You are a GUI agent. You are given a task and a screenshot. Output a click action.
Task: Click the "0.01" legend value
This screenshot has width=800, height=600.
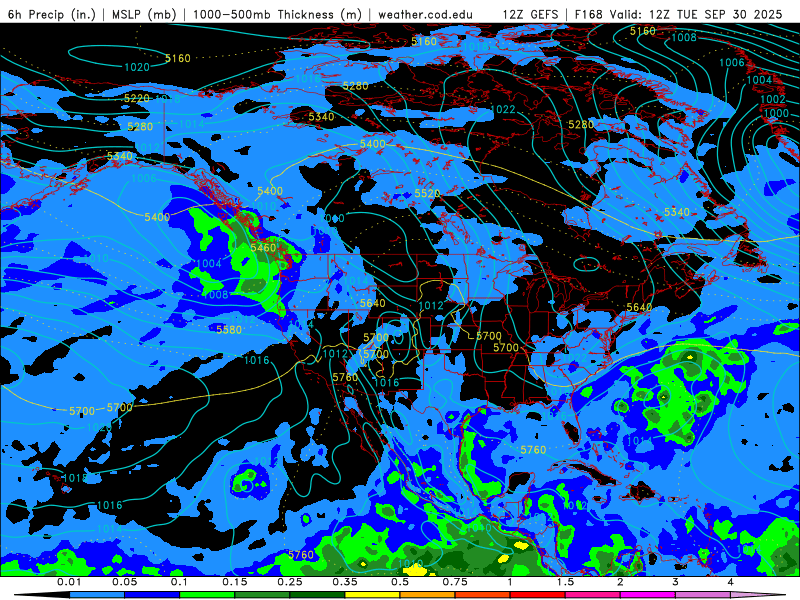click(69, 582)
